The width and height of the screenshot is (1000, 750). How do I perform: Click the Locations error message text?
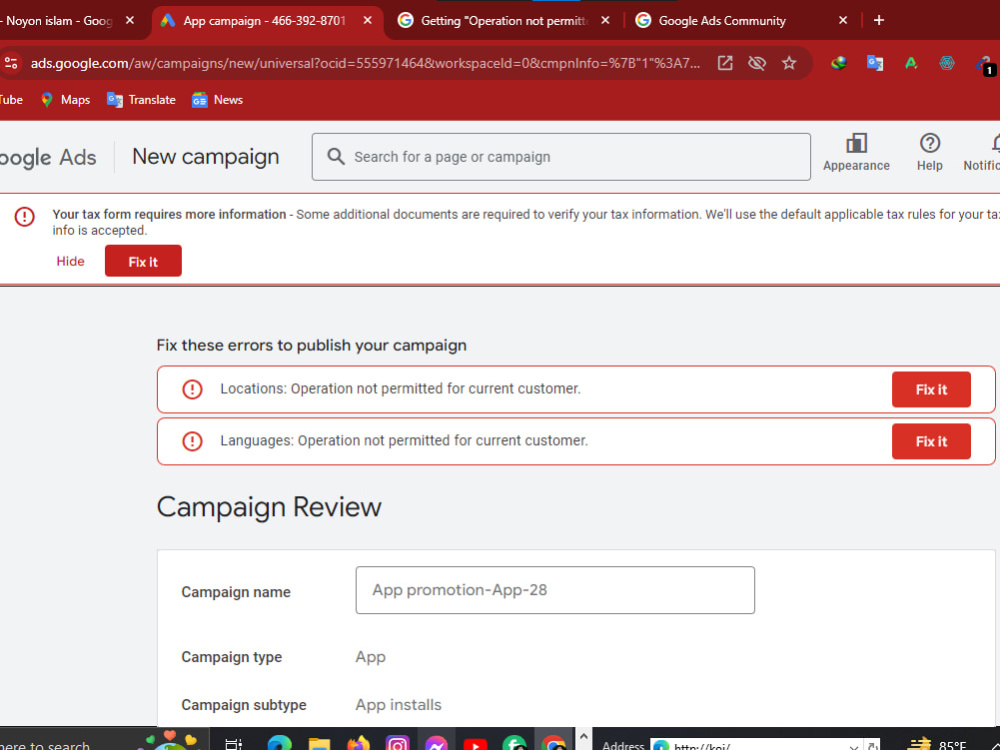coord(401,388)
